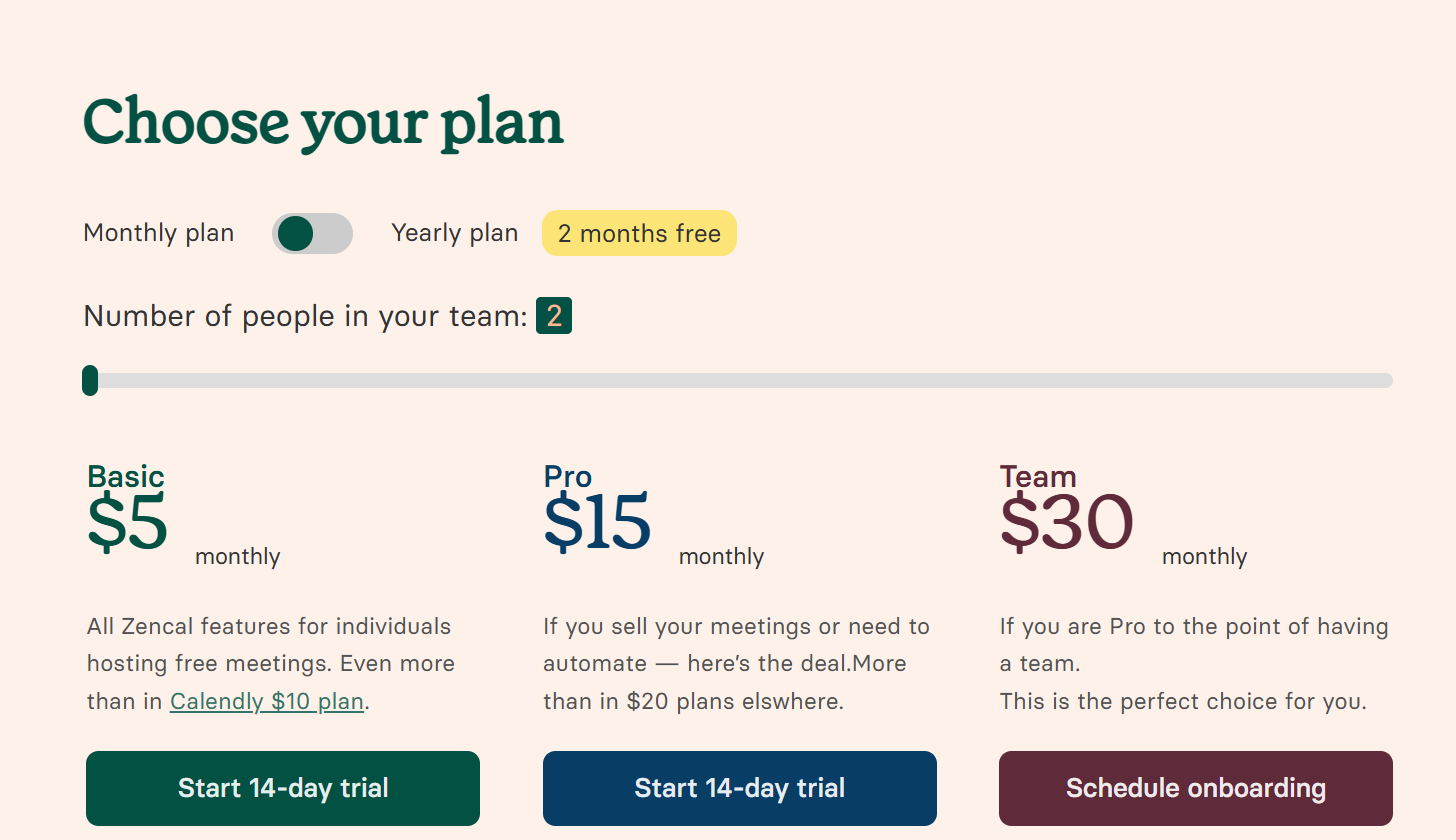This screenshot has width=1456, height=840.
Task: Select the Team plan heading
Action: tap(1038, 477)
